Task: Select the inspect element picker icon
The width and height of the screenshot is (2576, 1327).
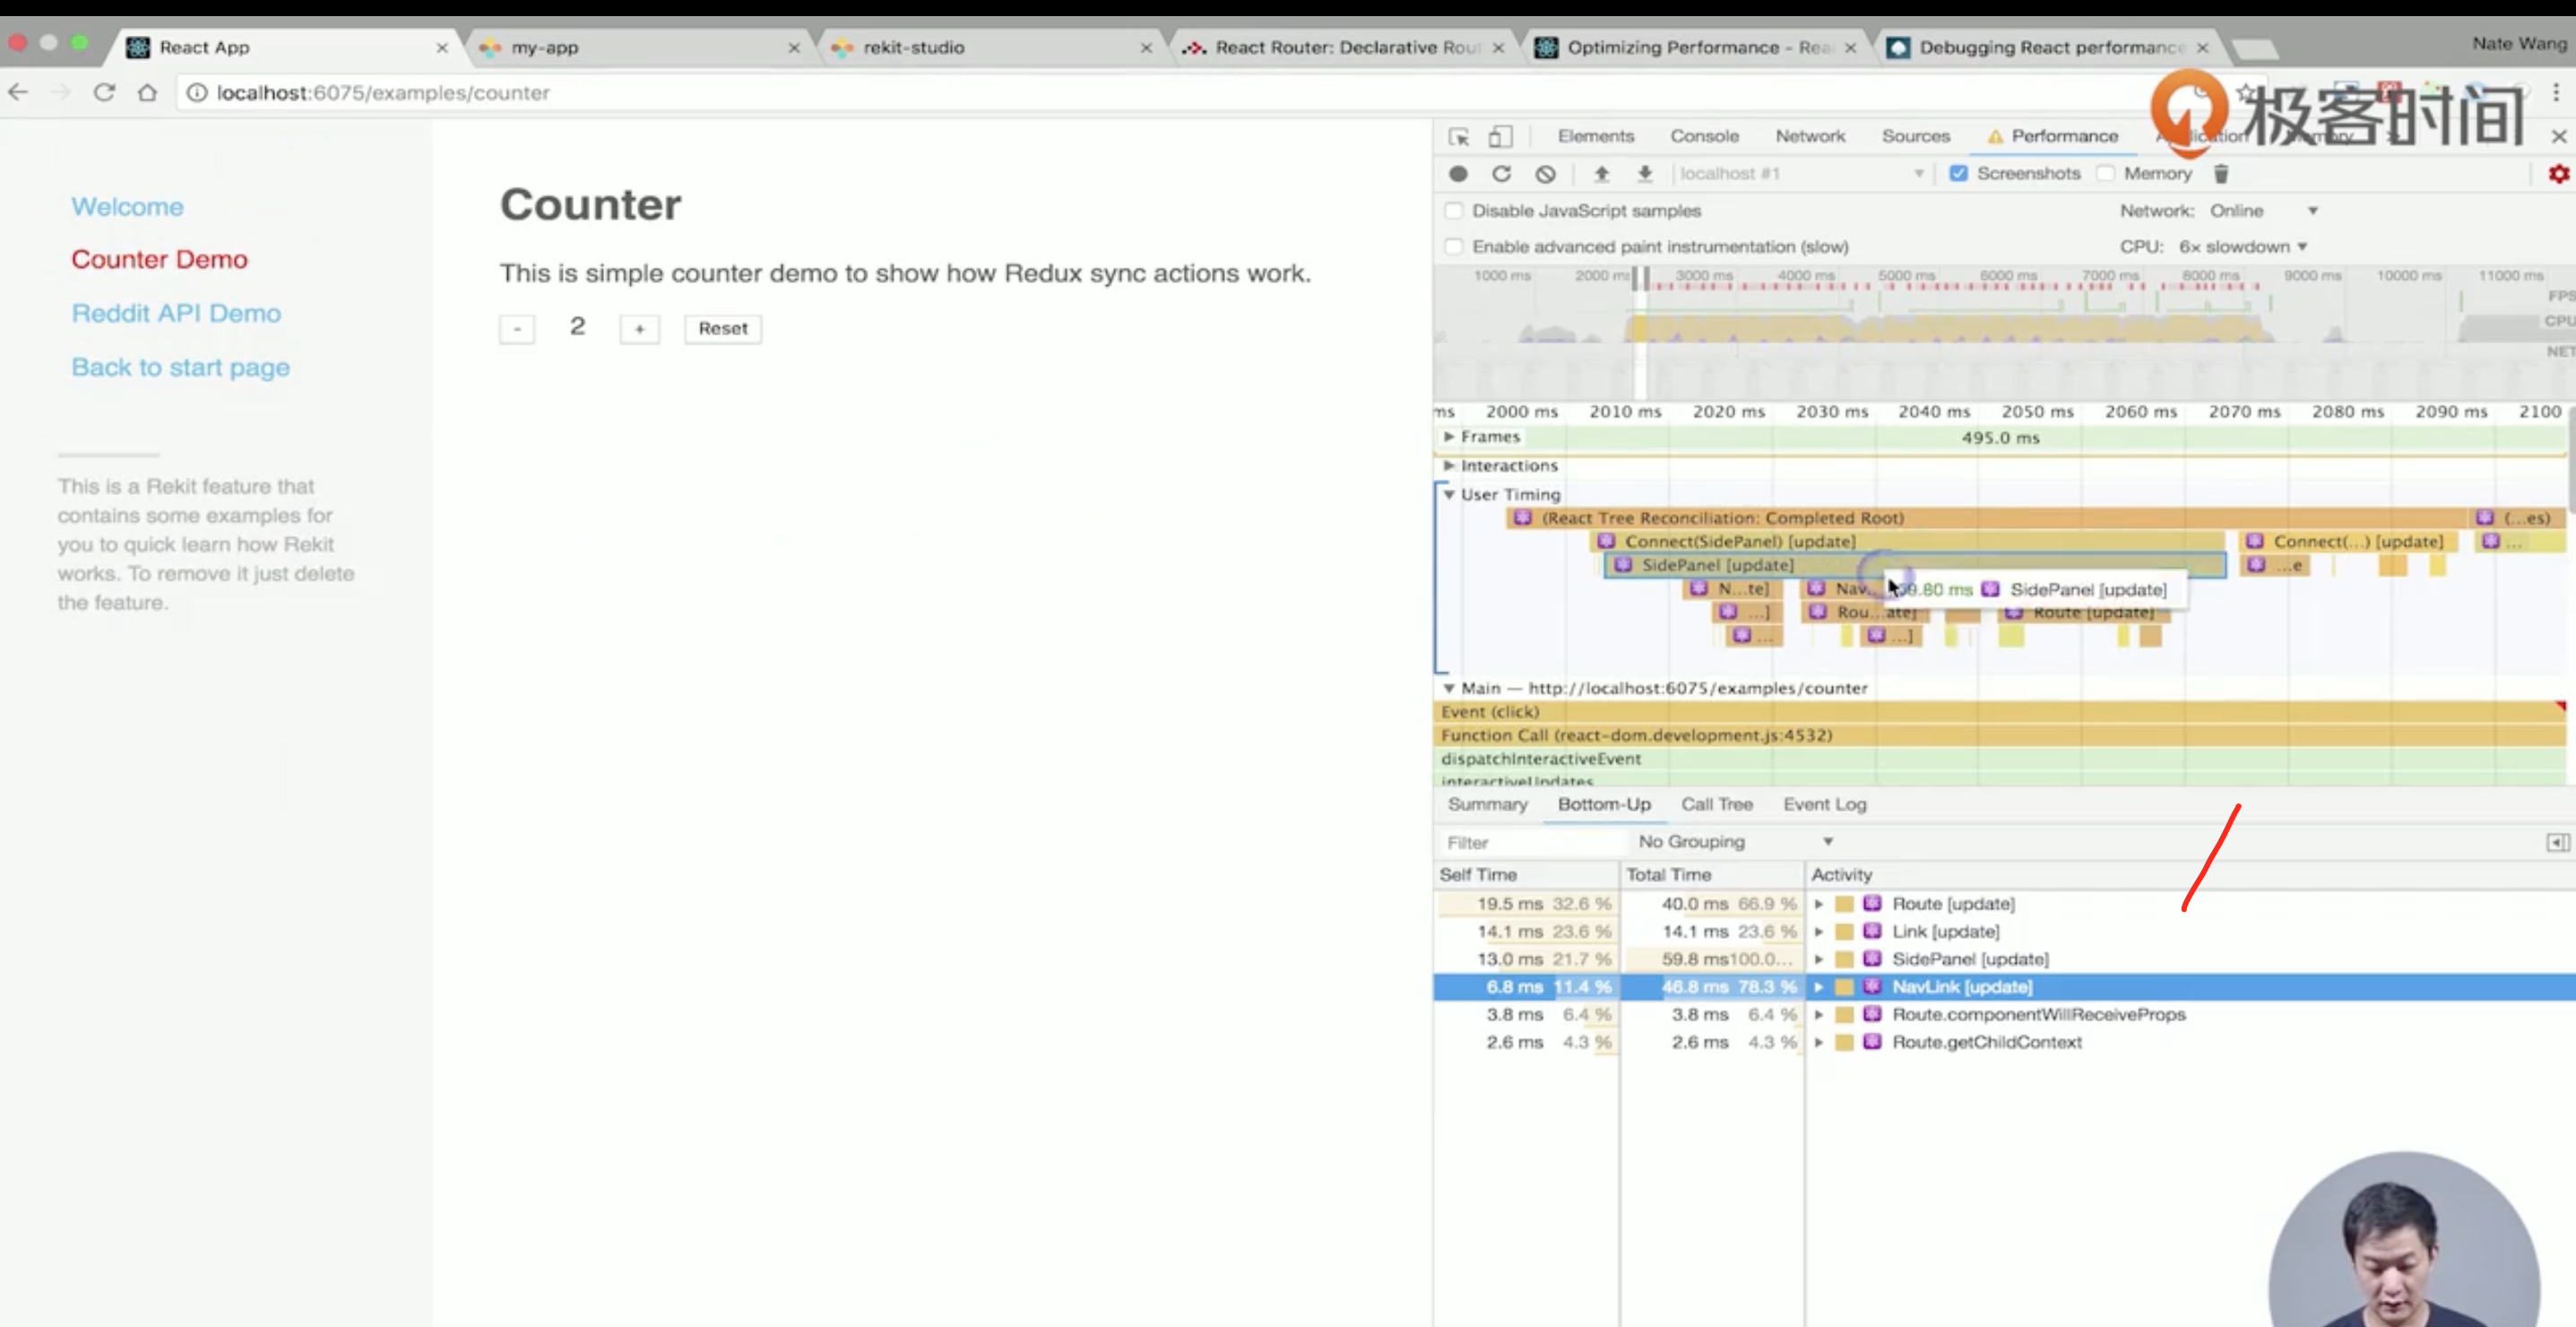Action: tap(1459, 137)
